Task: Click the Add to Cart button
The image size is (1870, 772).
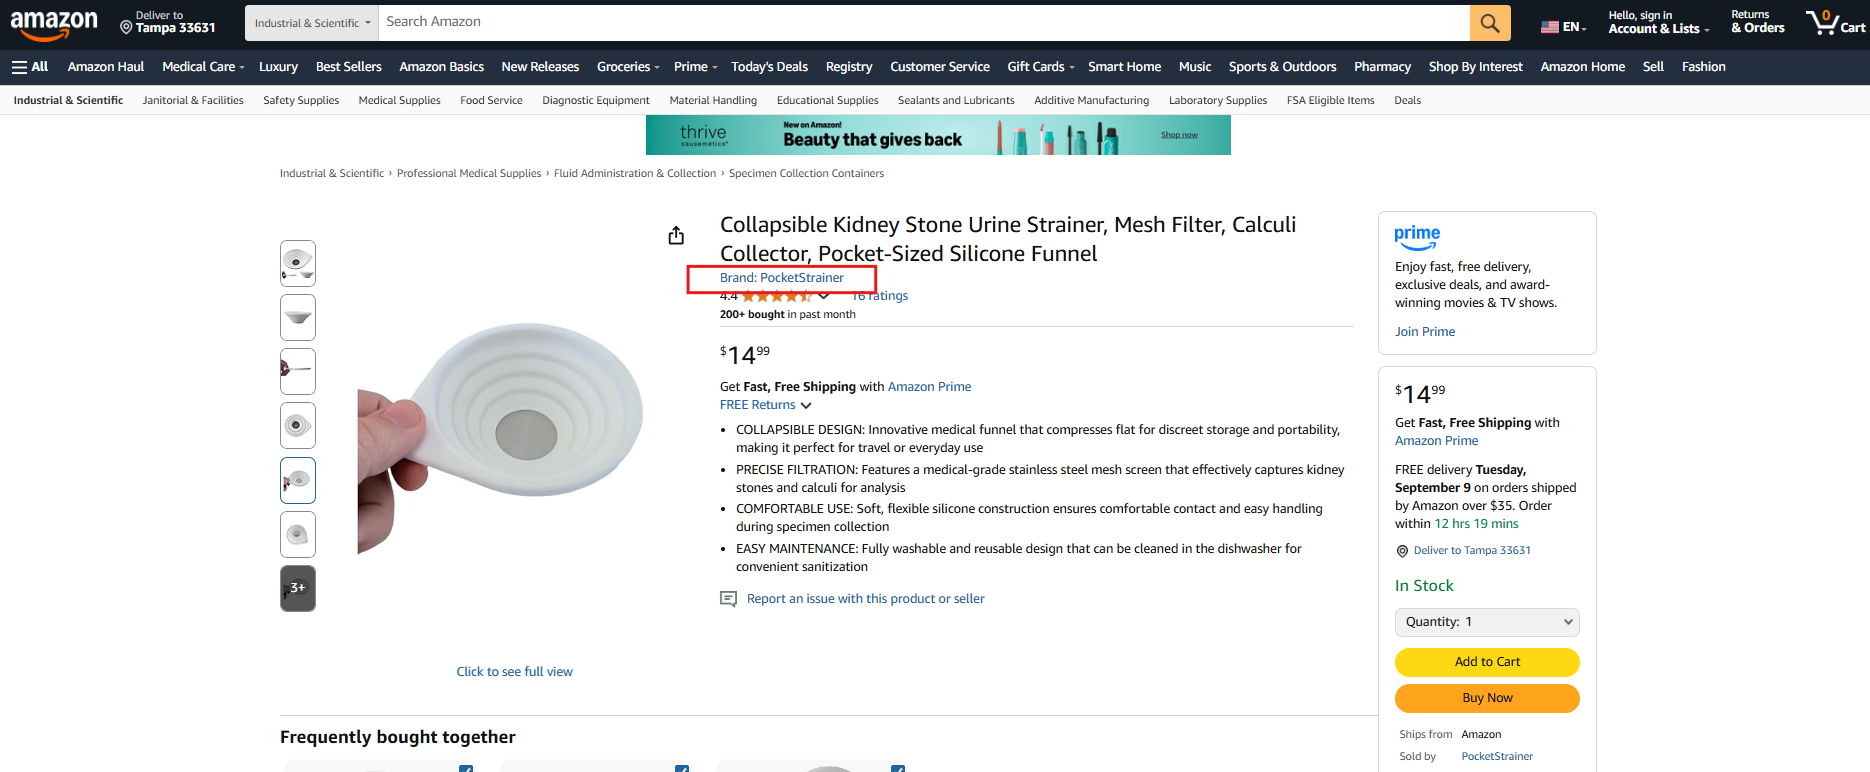Action: (x=1487, y=662)
